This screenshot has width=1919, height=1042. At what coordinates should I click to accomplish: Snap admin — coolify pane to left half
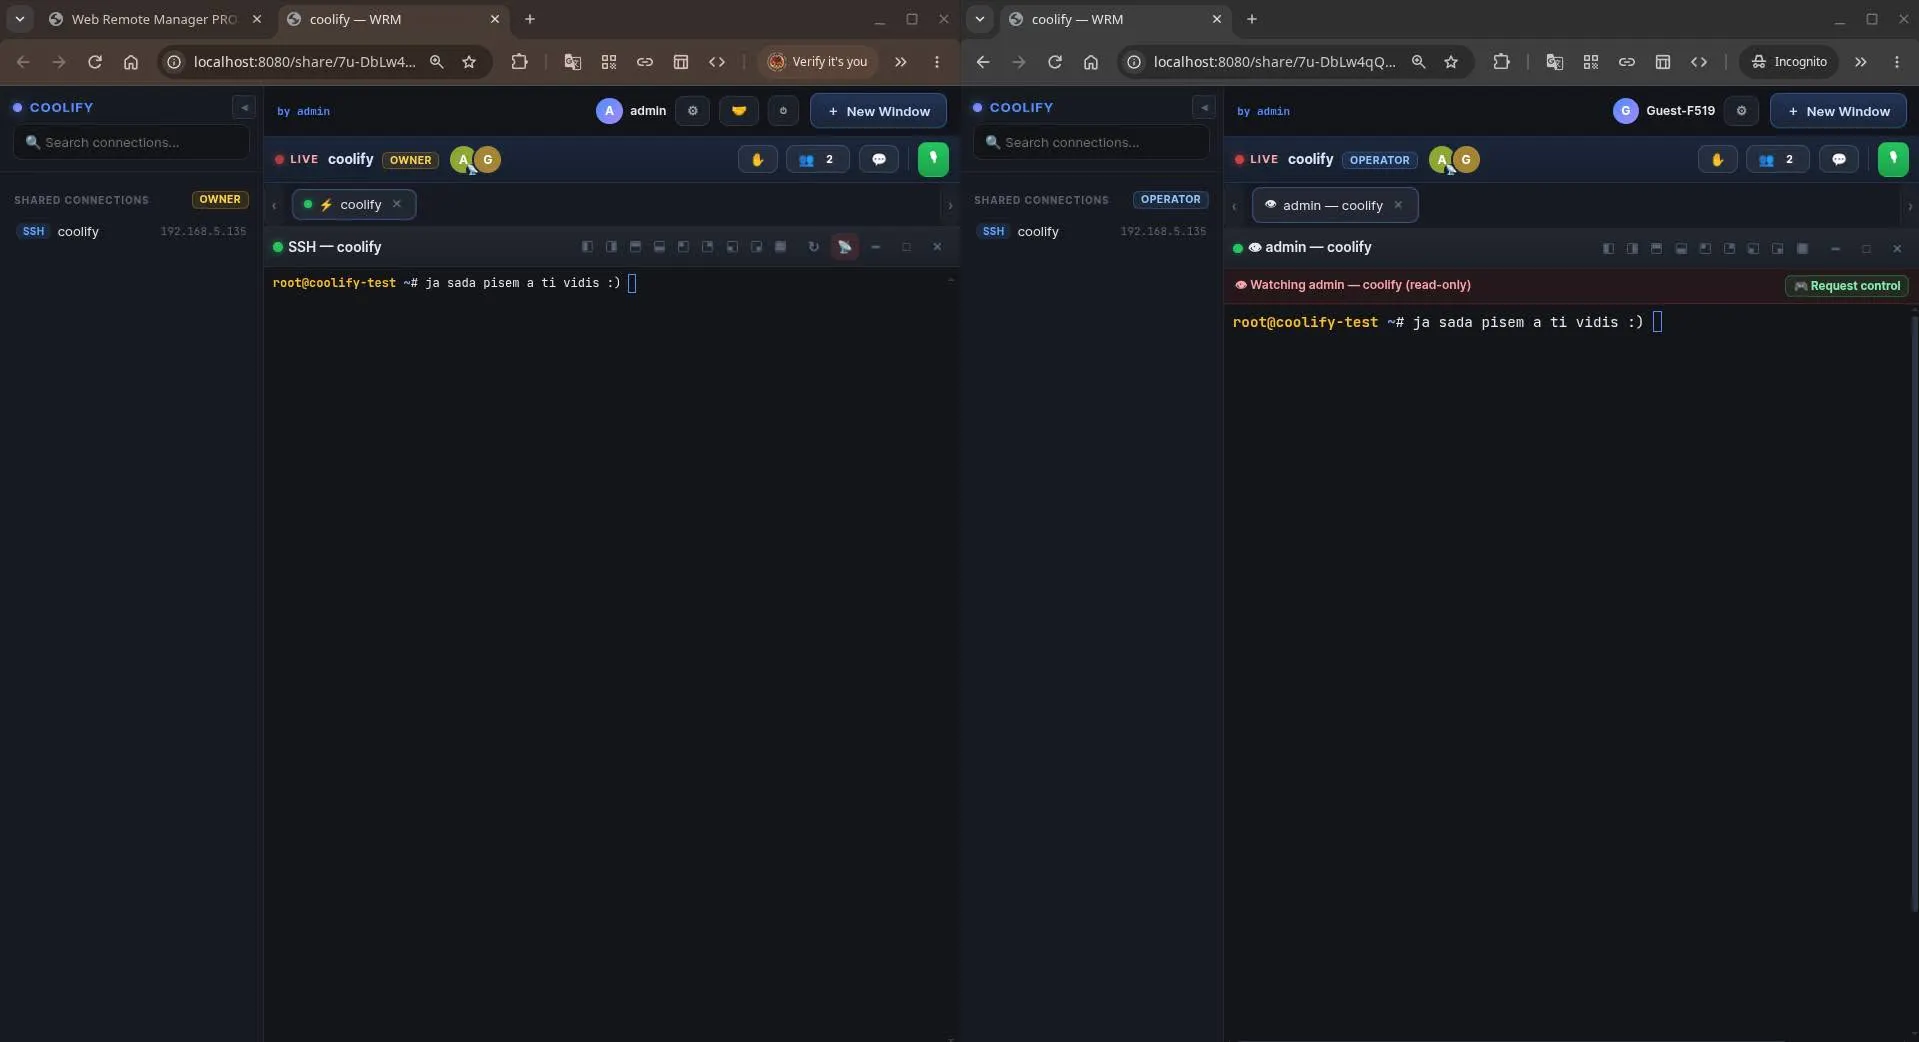pyautogui.click(x=1608, y=248)
